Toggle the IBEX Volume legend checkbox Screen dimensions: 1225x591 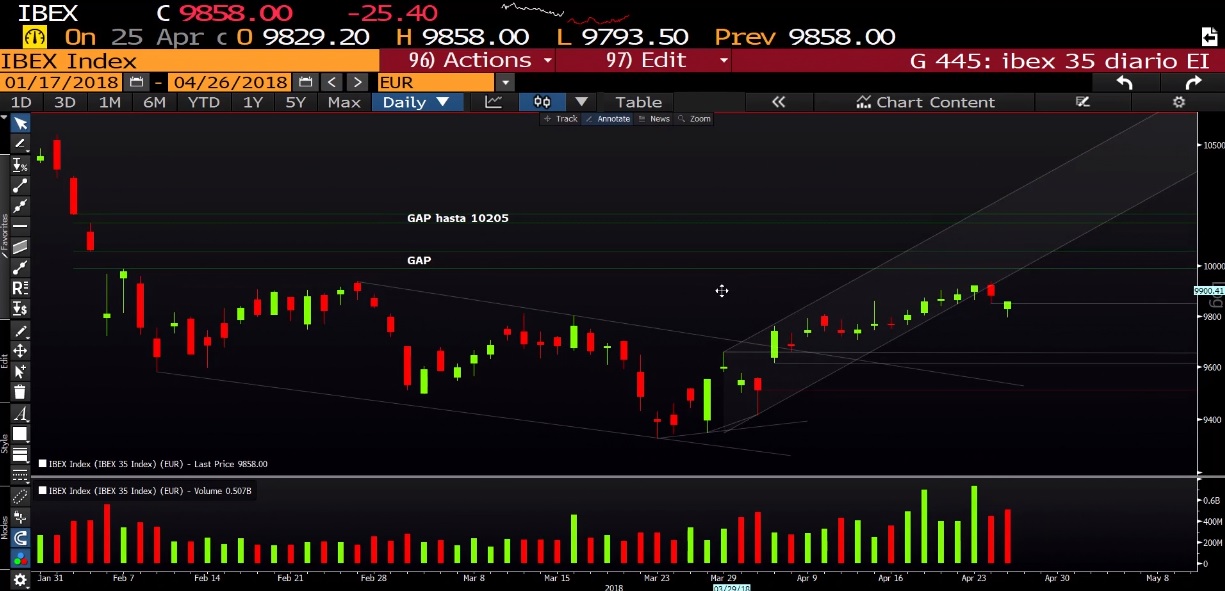pyautogui.click(x=42, y=491)
